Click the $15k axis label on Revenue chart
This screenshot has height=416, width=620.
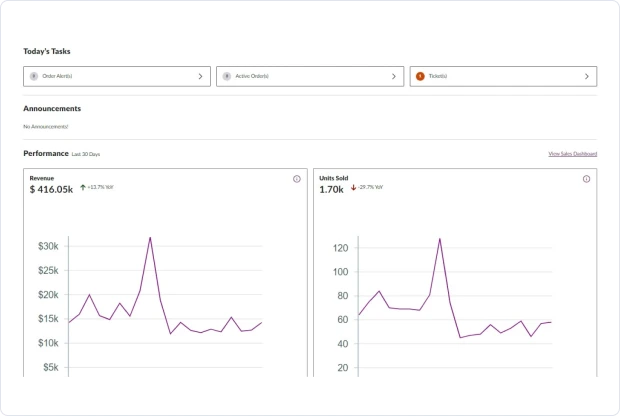[48, 319]
